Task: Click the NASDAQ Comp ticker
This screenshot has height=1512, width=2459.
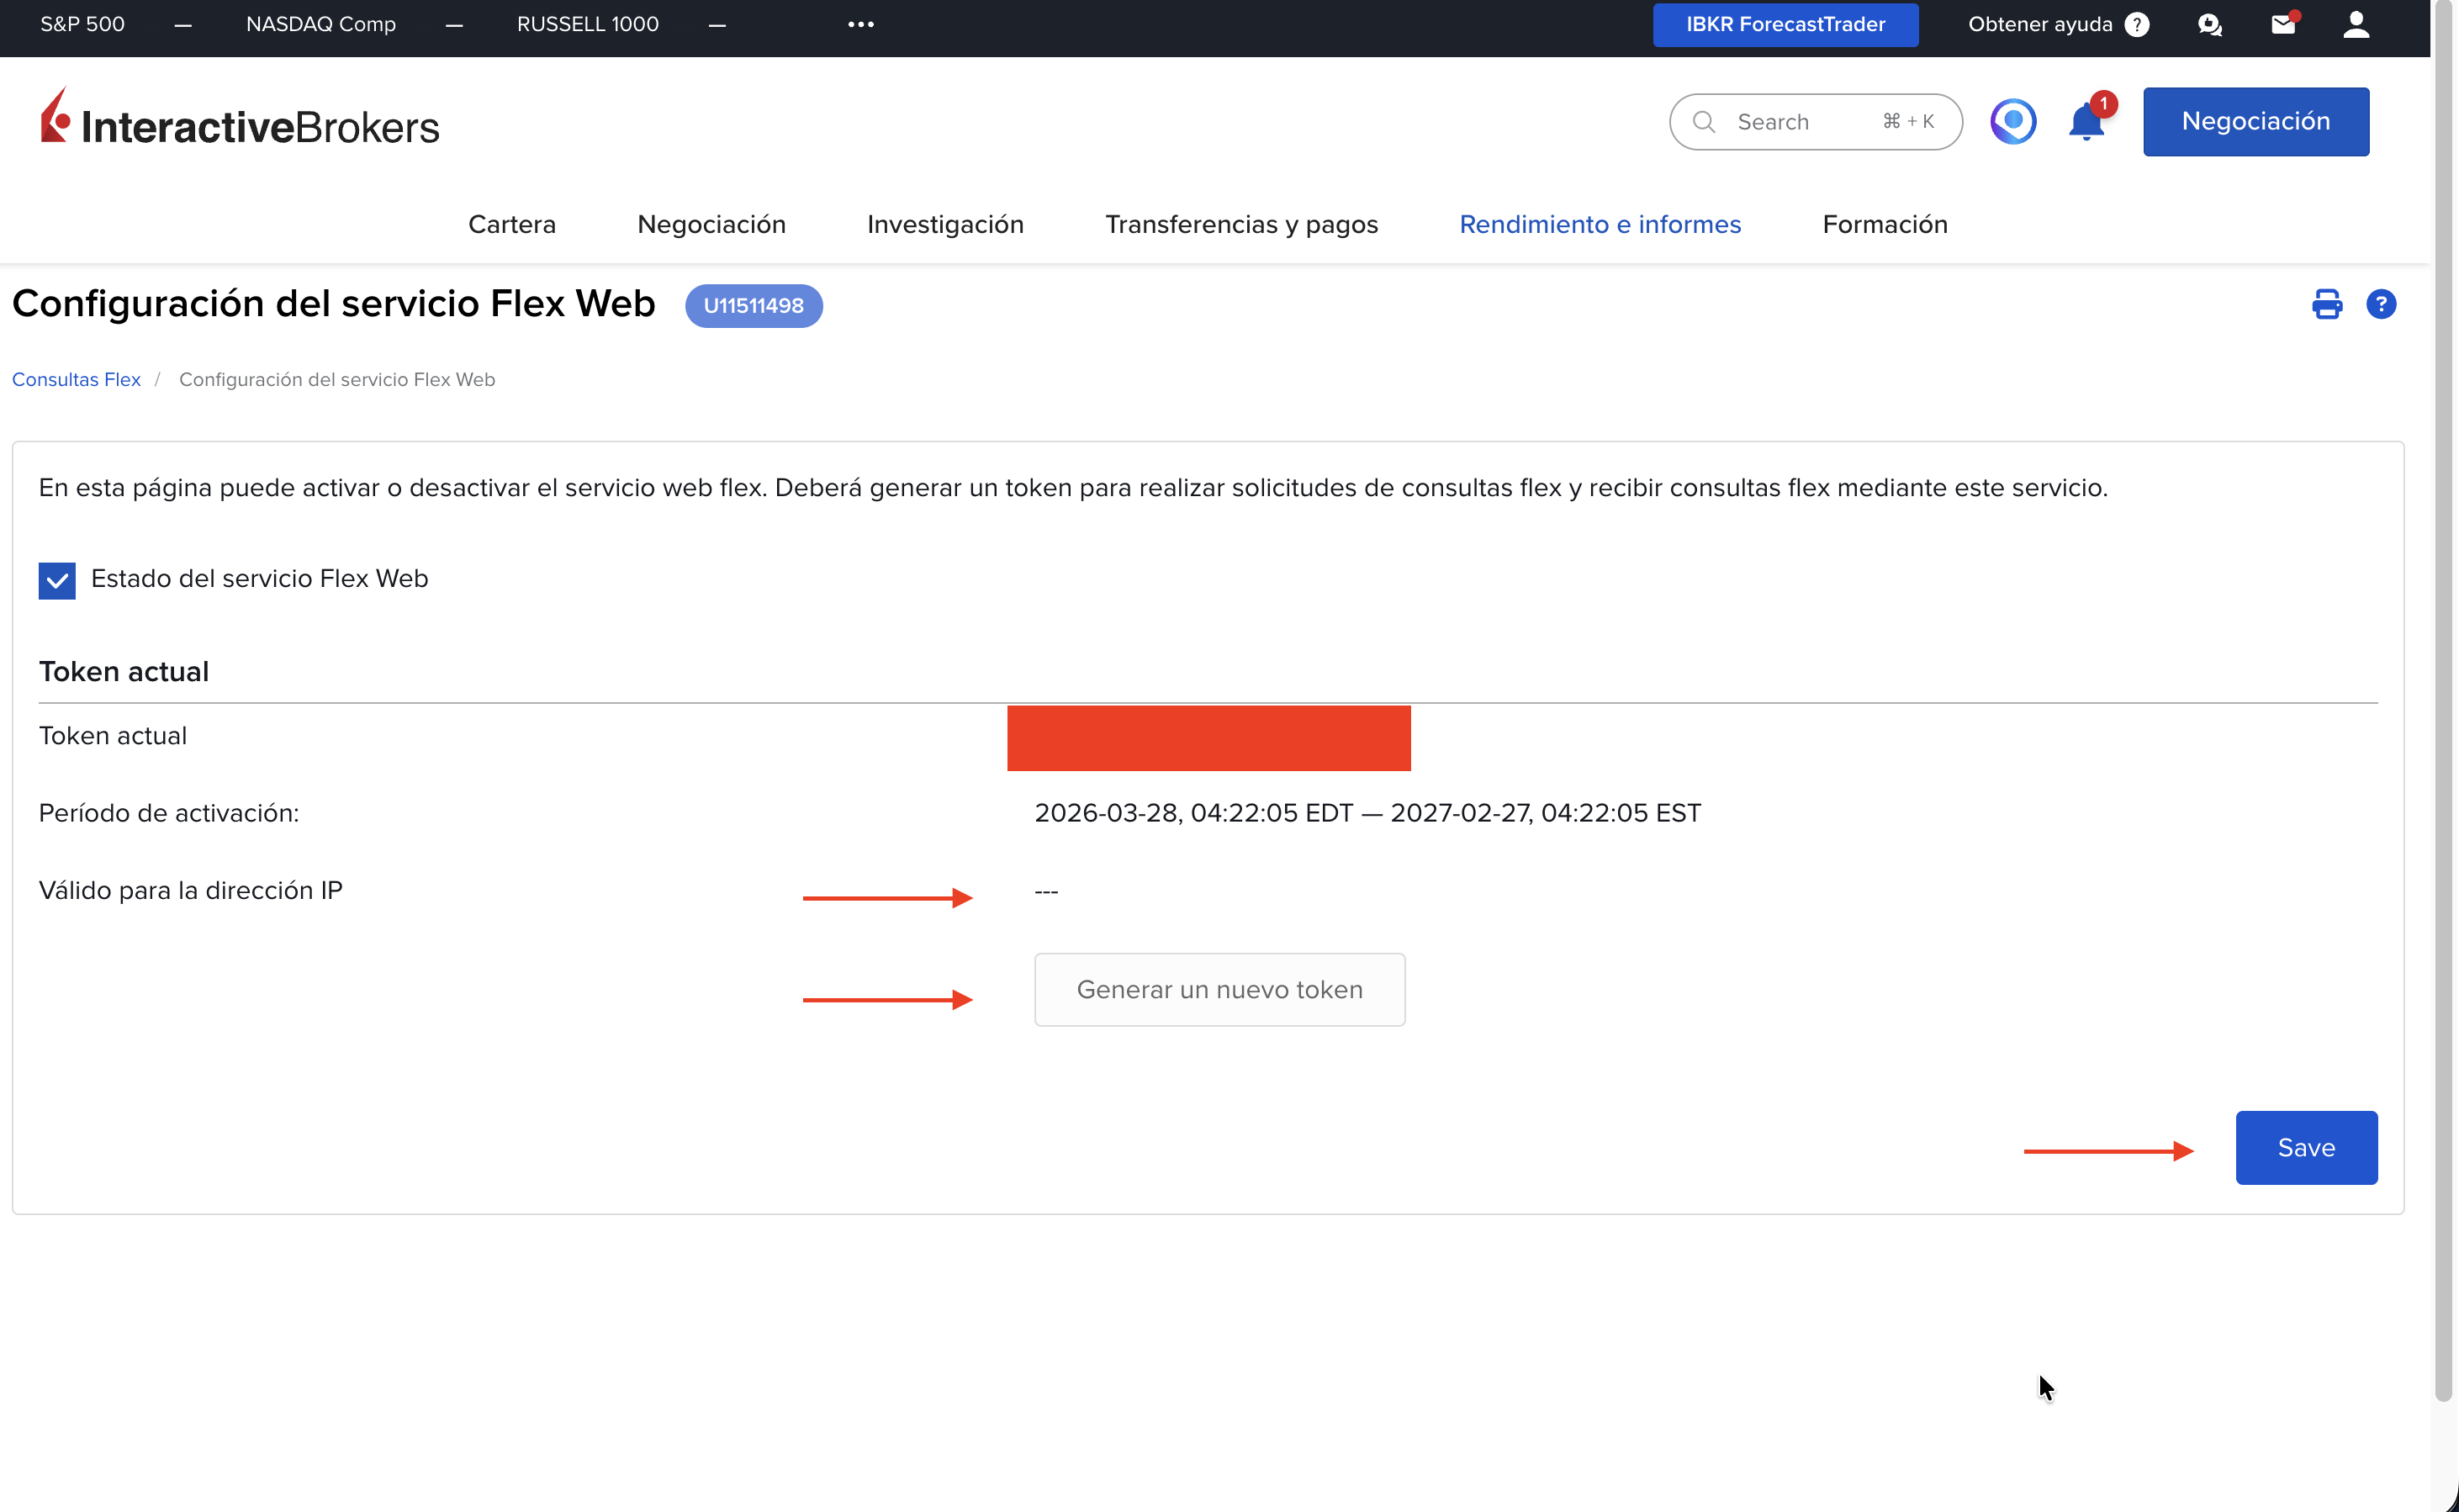Action: (x=321, y=24)
